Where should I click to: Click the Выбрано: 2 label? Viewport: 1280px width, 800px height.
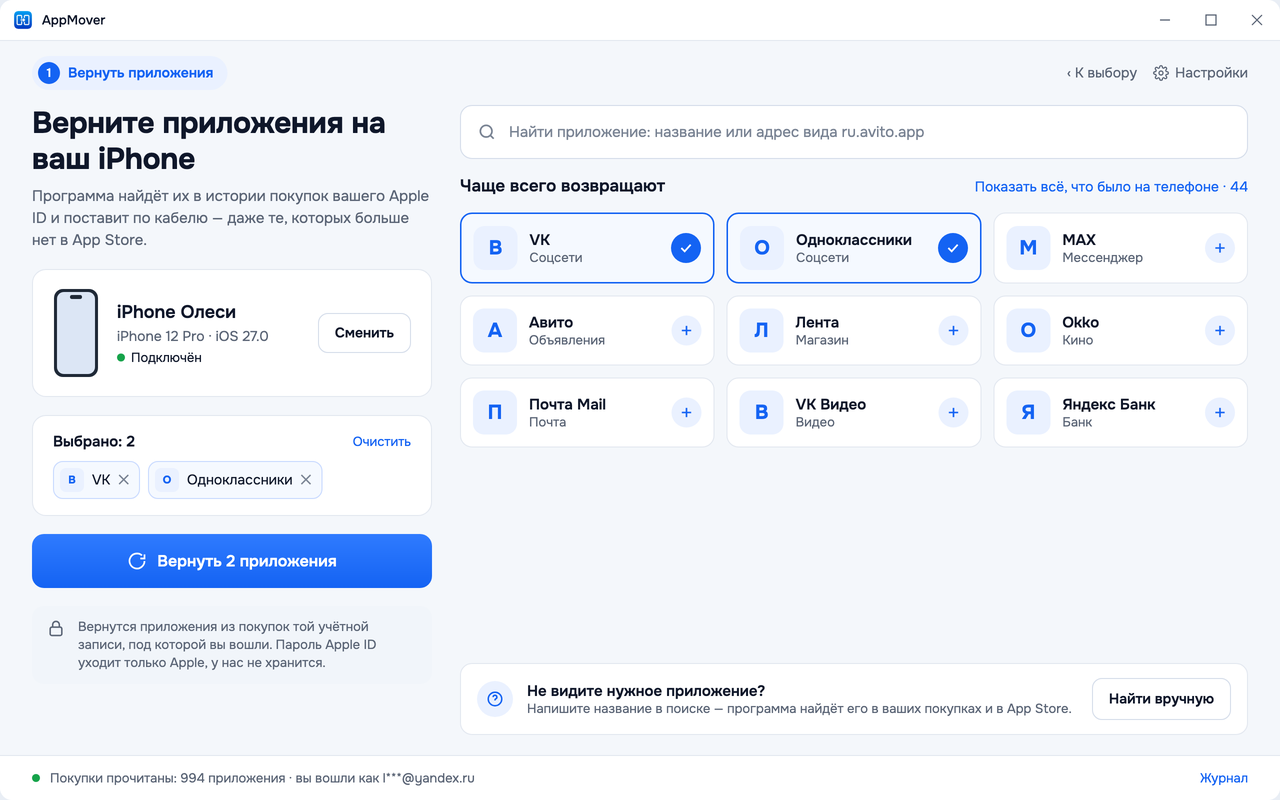pyautogui.click(x=94, y=441)
